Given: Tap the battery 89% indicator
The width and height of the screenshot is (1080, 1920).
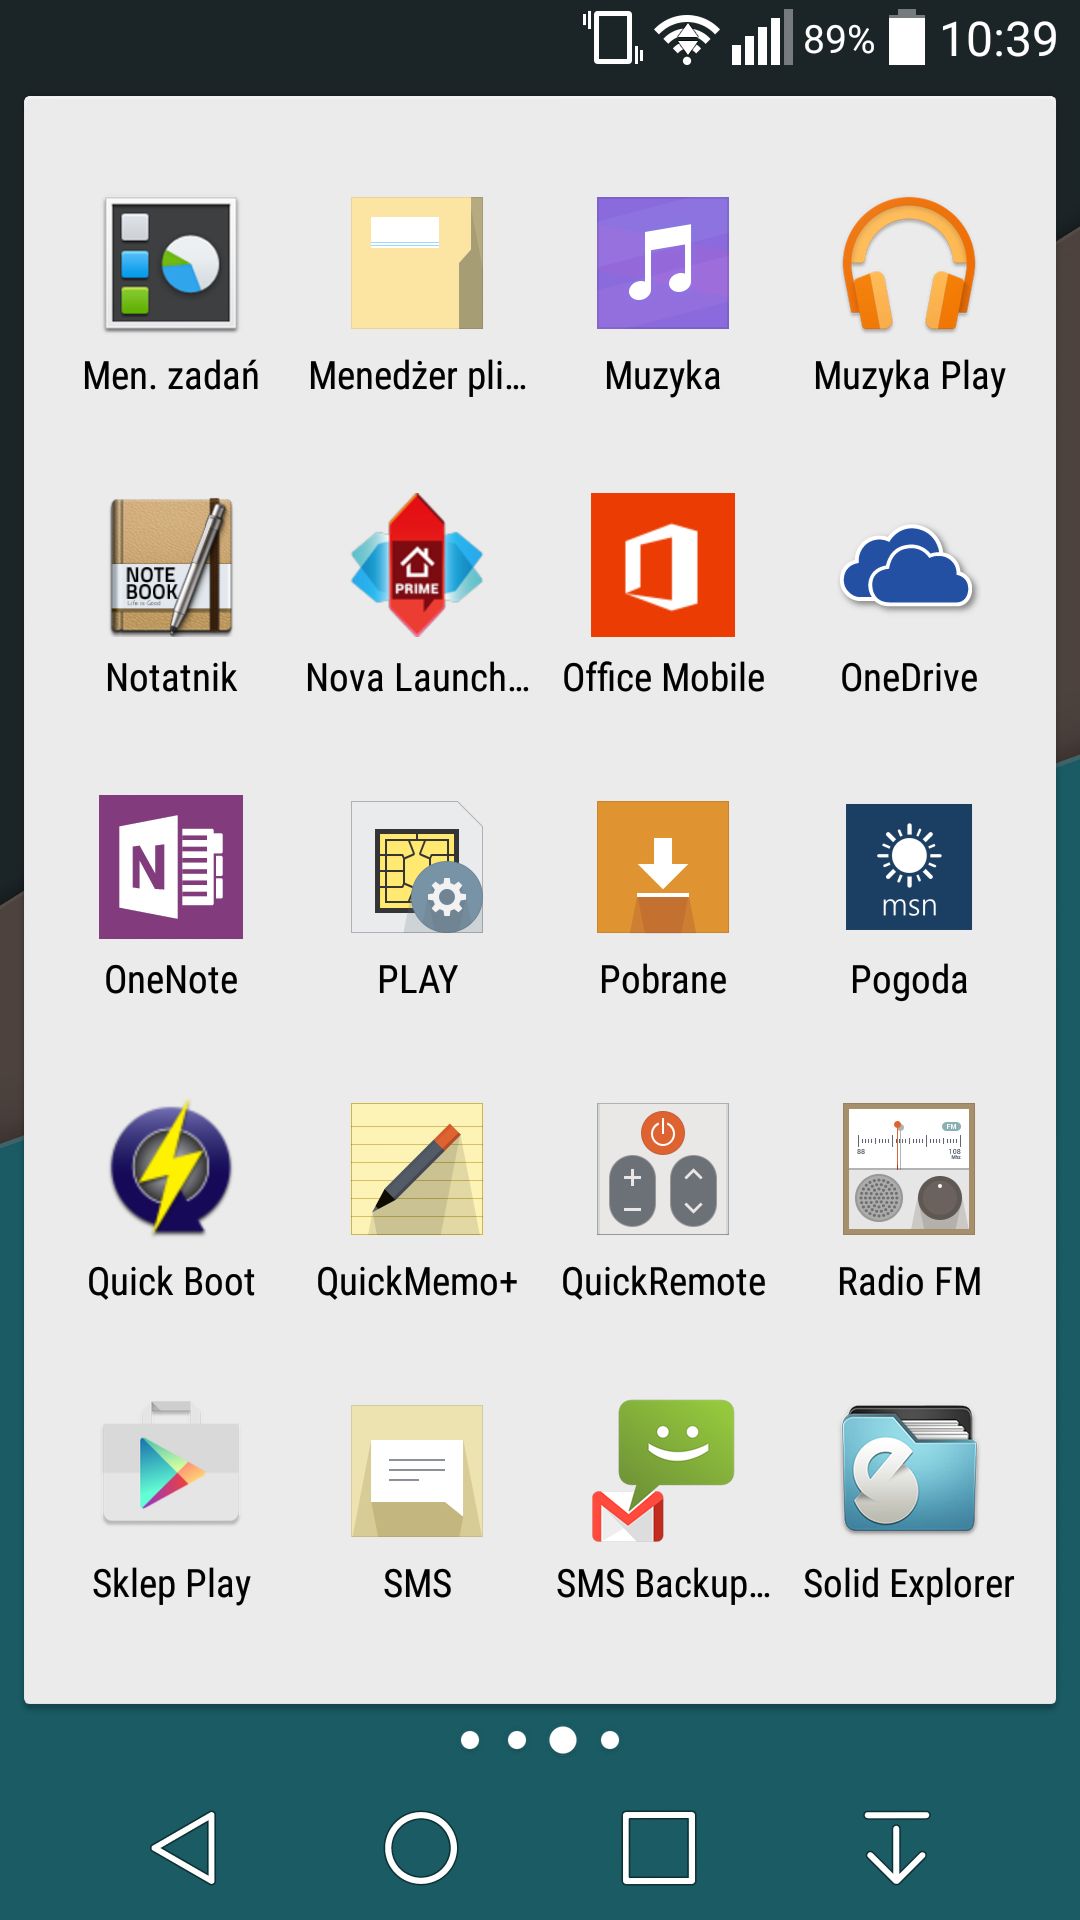Looking at the screenshot, I should click(x=866, y=38).
